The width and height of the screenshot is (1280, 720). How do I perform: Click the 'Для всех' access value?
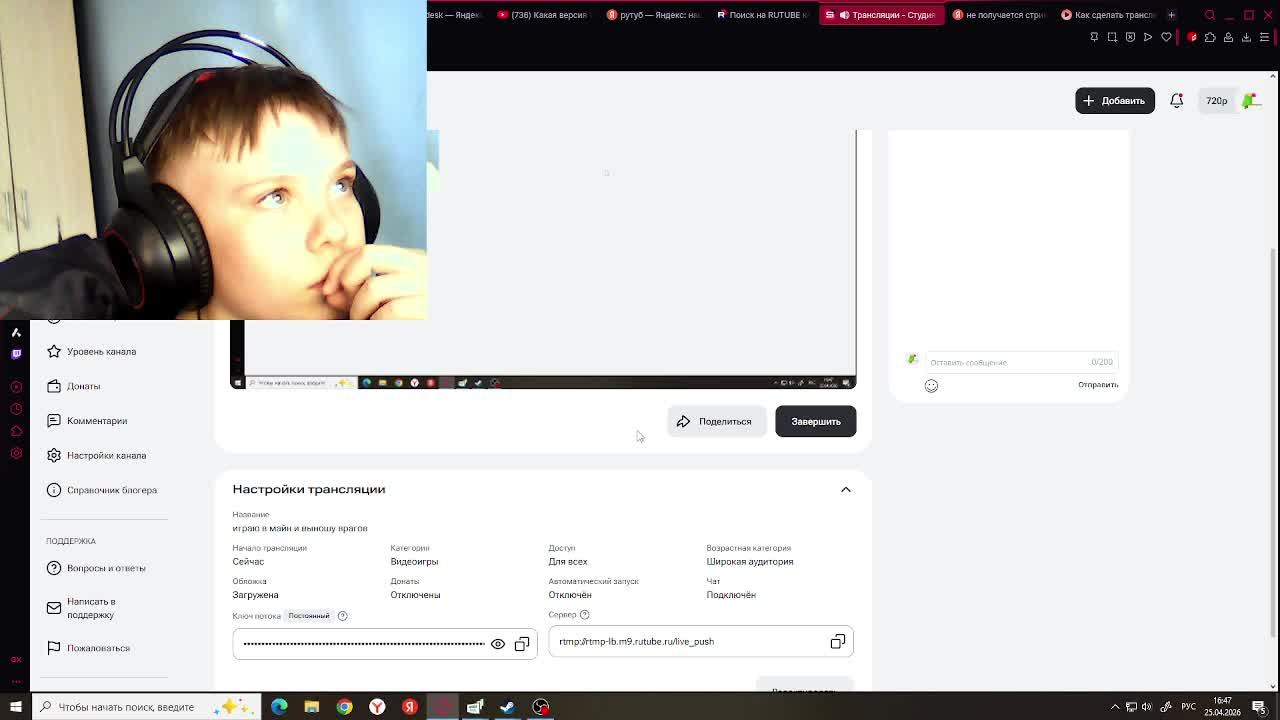(568, 562)
